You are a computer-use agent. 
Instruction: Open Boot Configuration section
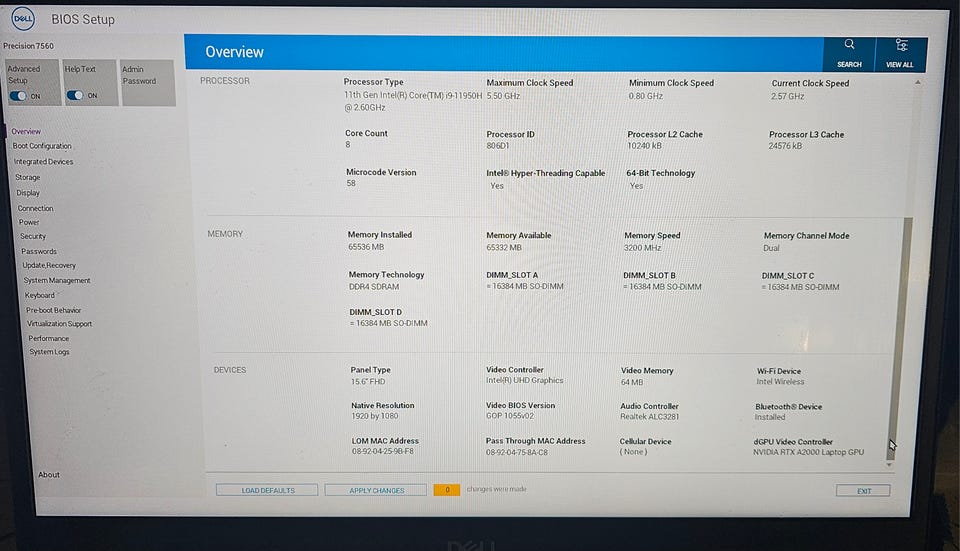pos(42,146)
